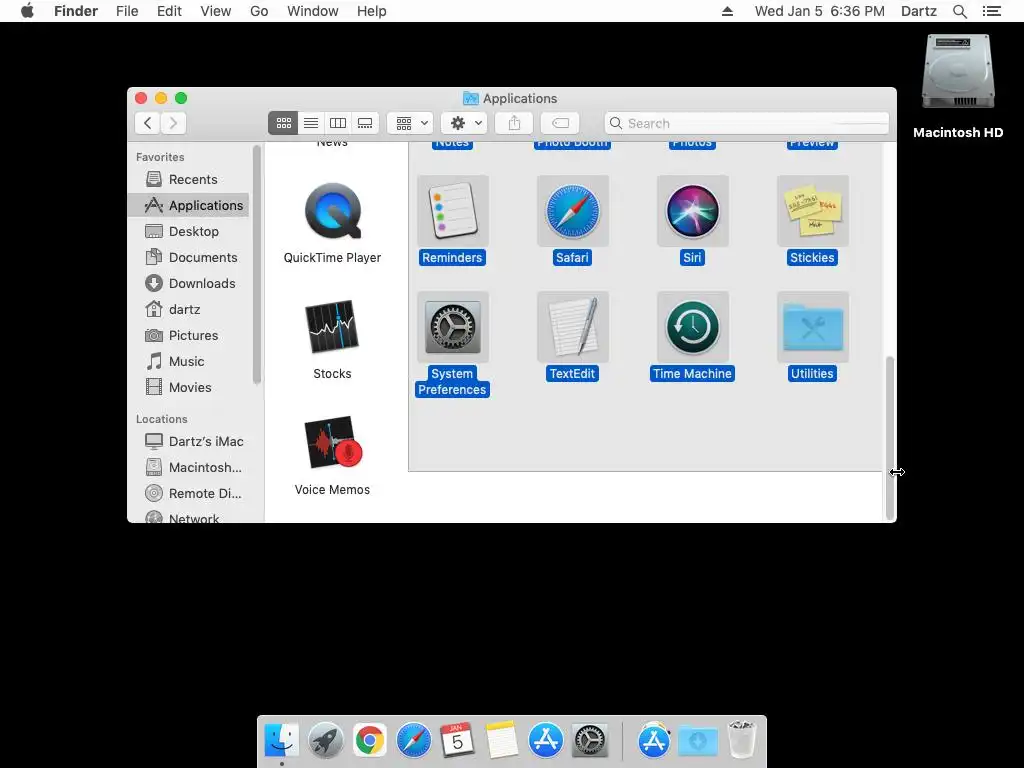Switch to column view

point(338,123)
